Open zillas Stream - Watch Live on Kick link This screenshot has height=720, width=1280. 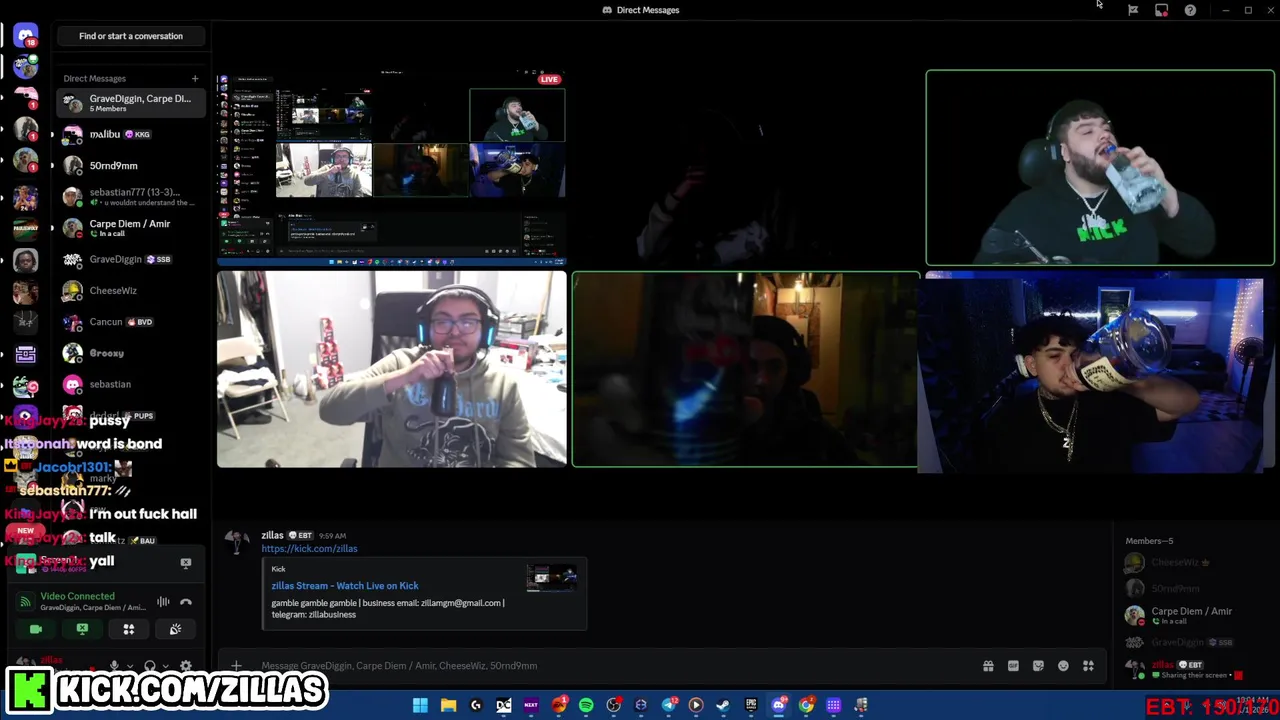[x=345, y=586]
